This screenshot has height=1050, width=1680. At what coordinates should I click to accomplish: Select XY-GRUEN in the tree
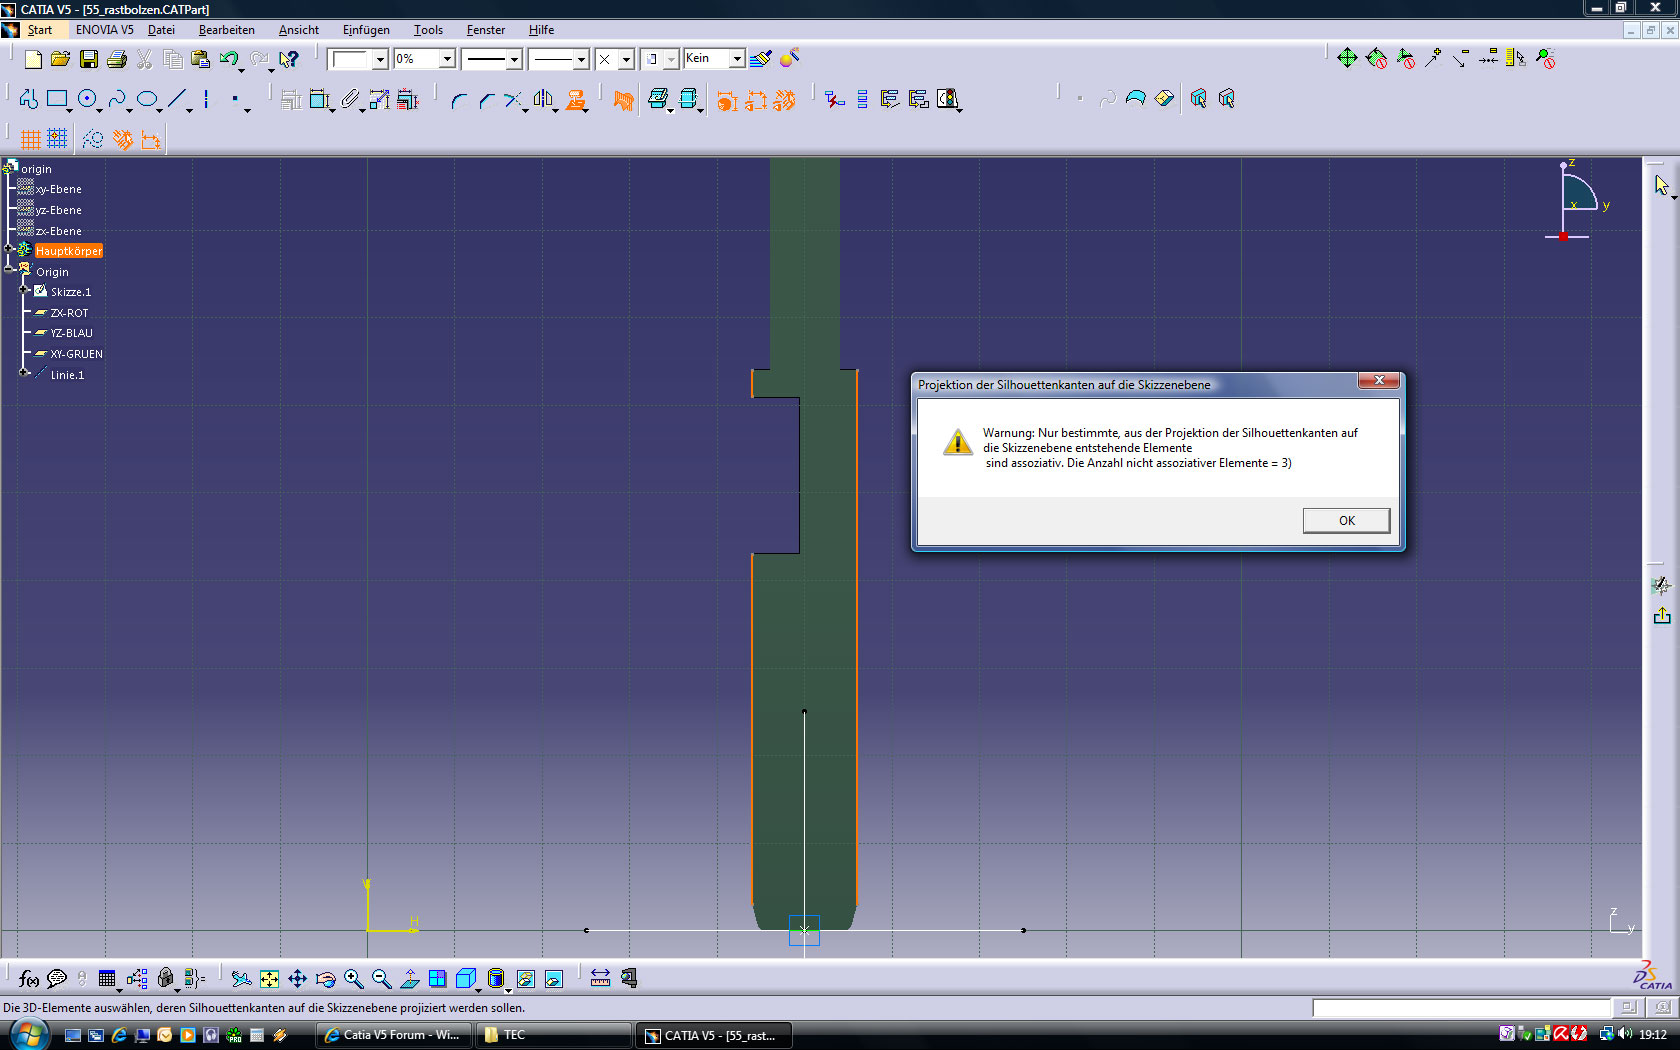[x=76, y=354]
